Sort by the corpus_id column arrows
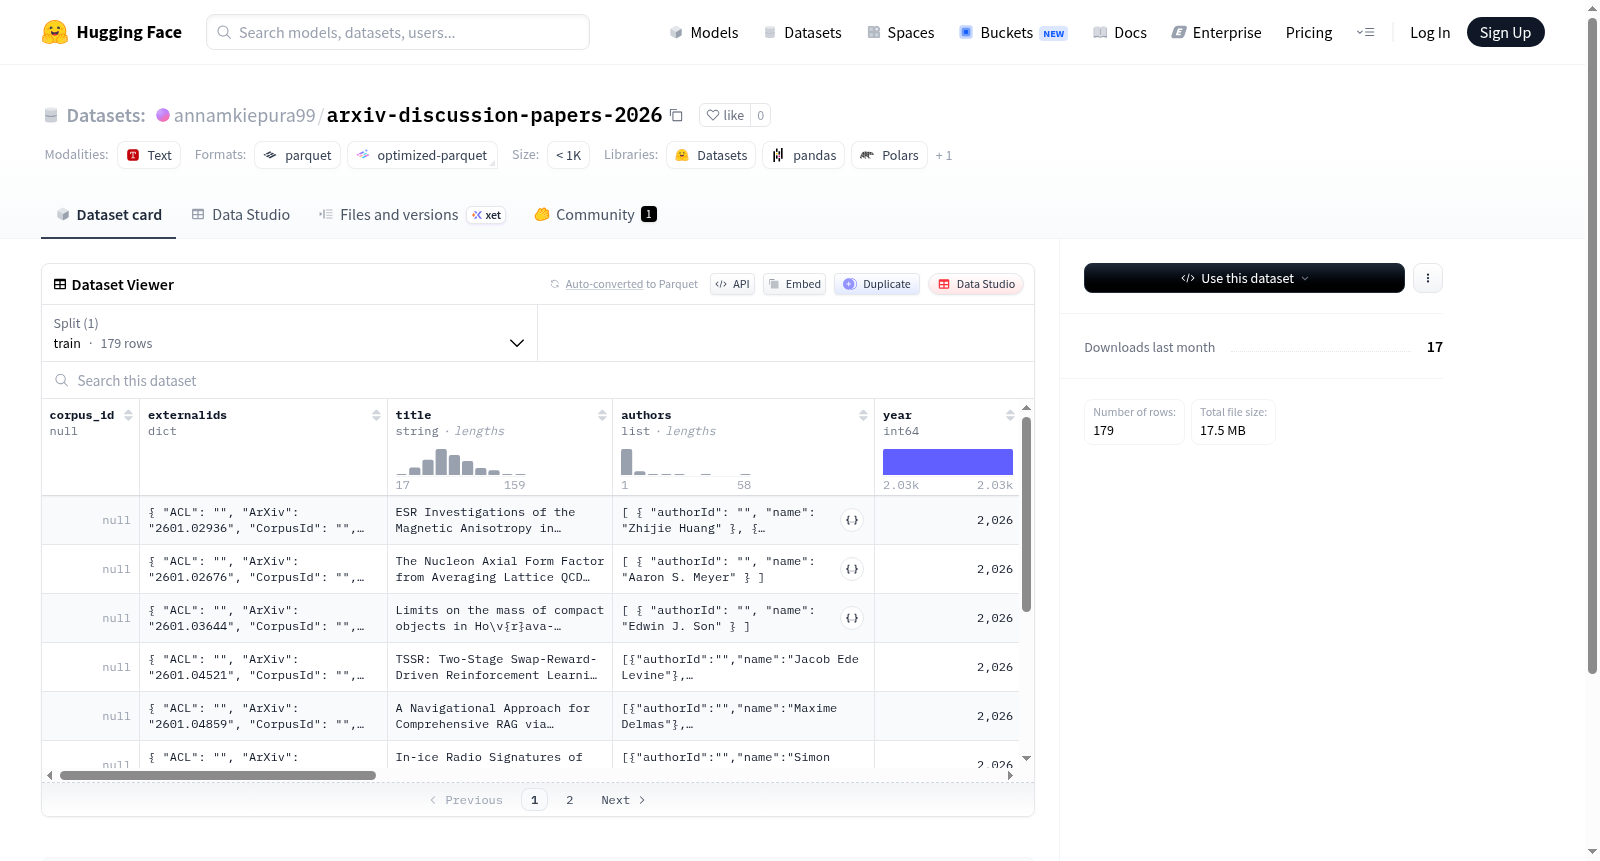 pos(128,415)
